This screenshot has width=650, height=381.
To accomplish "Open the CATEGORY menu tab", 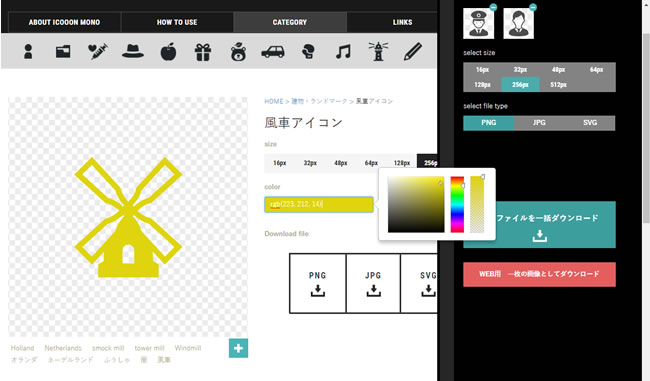I will point(290,22).
